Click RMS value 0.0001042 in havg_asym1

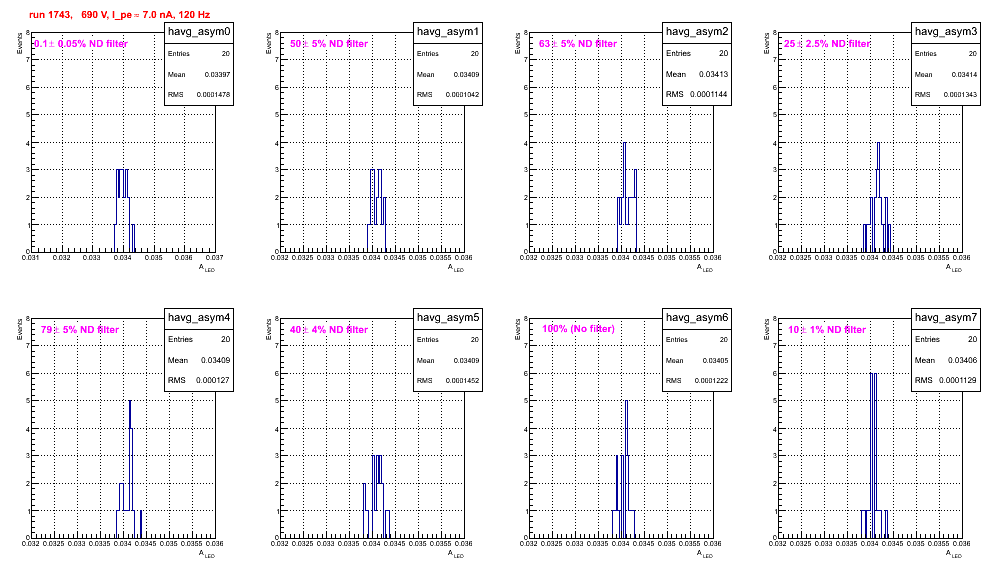pyautogui.click(x=462, y=95)
